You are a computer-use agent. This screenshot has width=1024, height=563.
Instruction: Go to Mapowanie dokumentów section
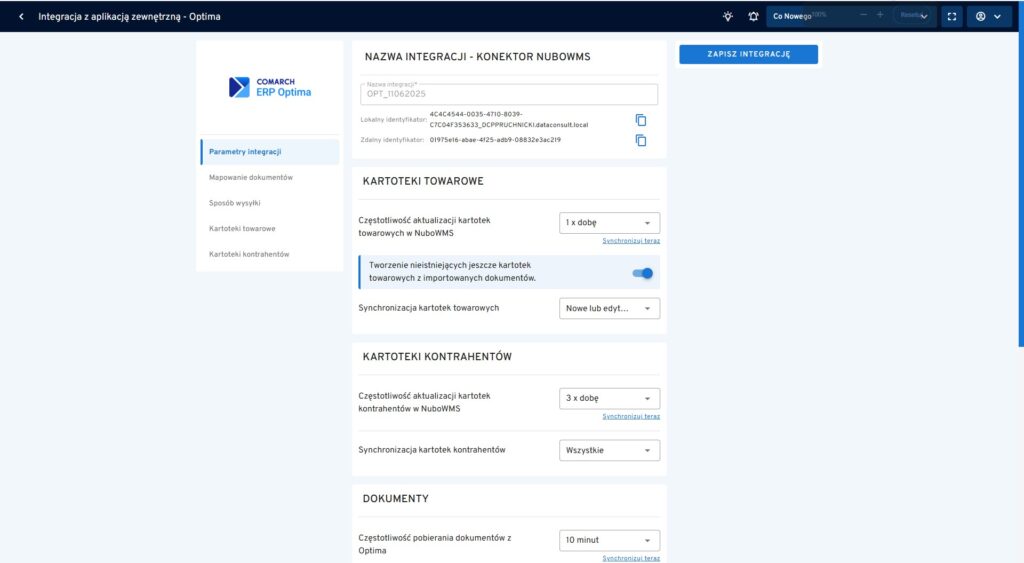[x=251, y=177]
